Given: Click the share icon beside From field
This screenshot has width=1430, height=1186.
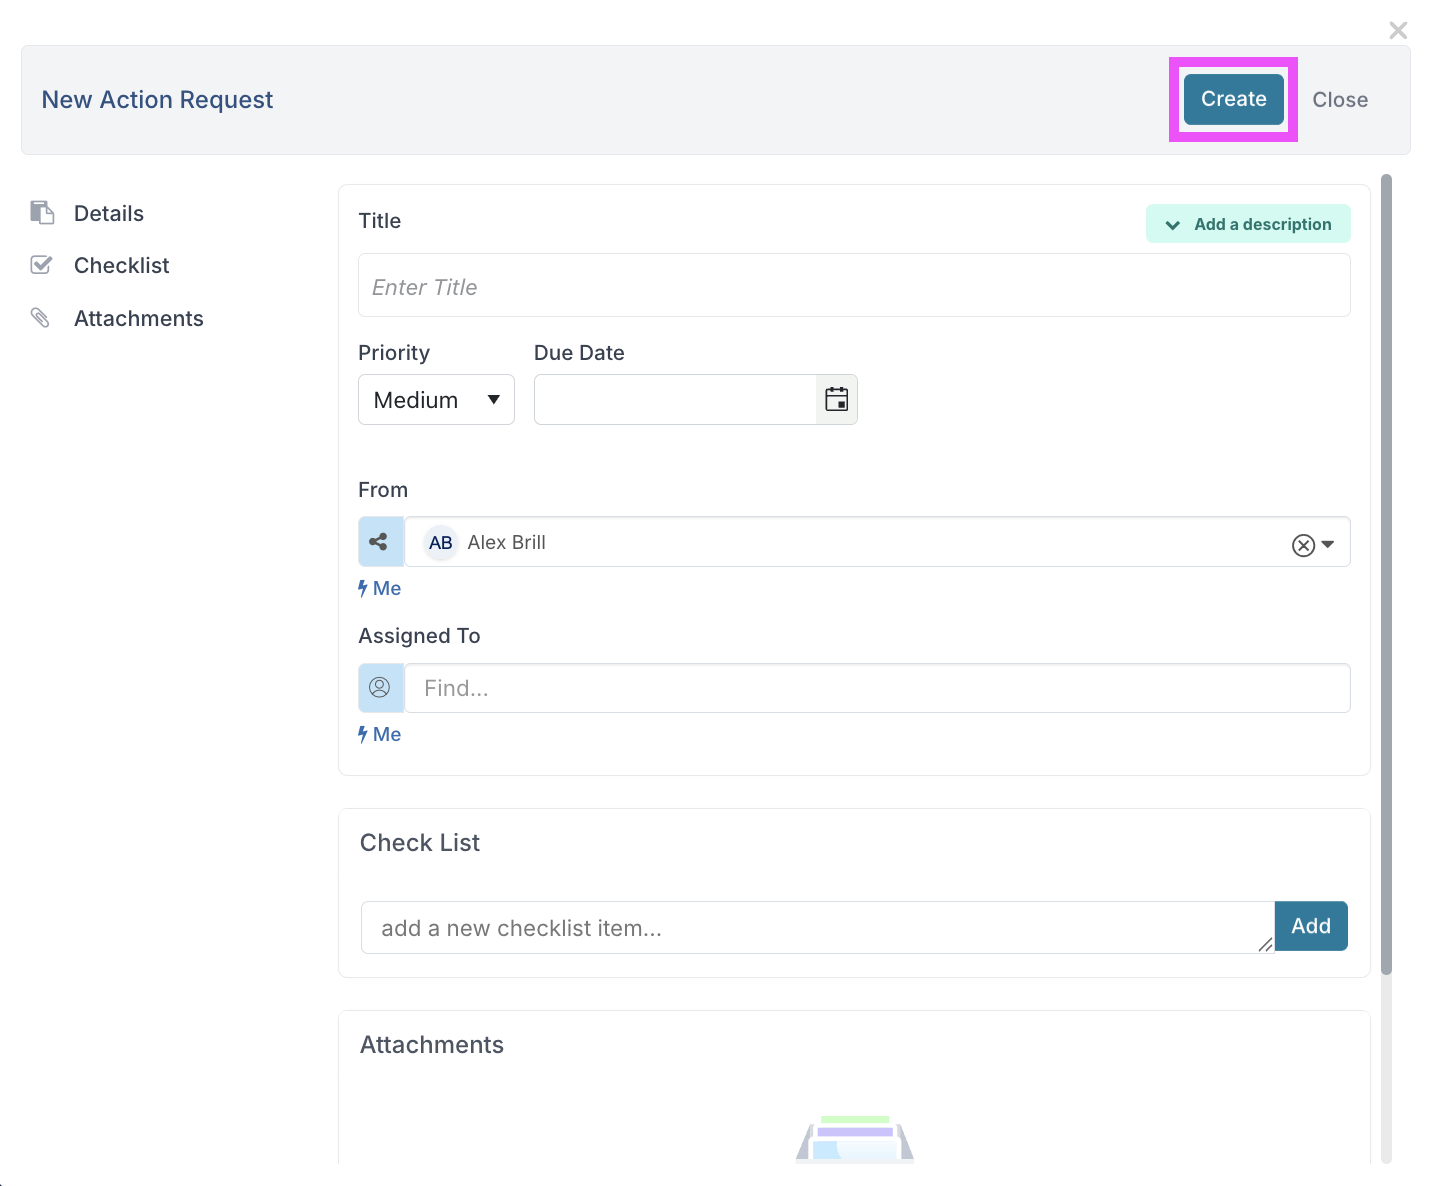Looking at the screenshot, I should click(x=380, y=542).
